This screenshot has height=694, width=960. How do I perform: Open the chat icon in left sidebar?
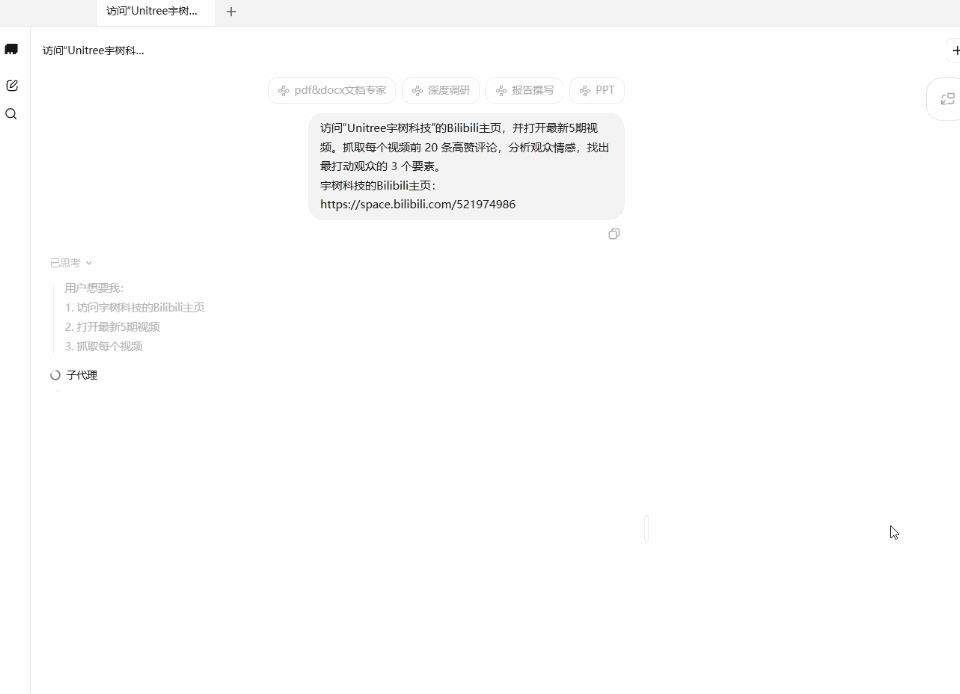pos(11,50)
